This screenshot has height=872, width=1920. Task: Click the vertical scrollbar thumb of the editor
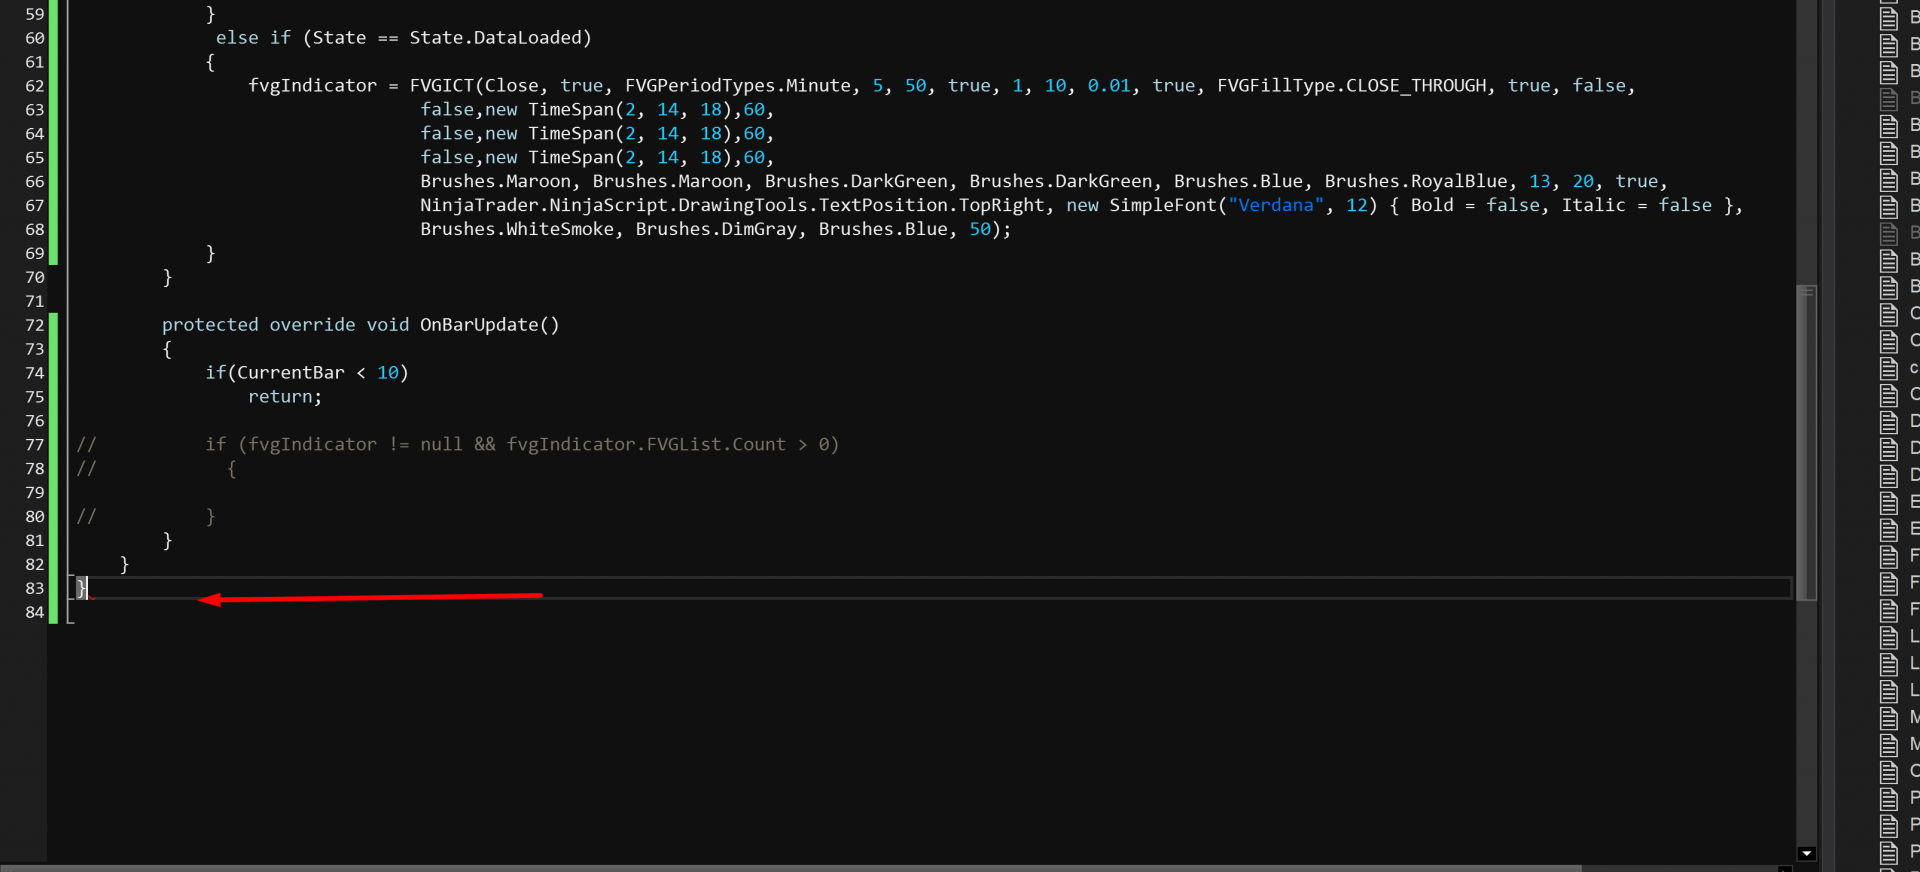pos(1806,442)
